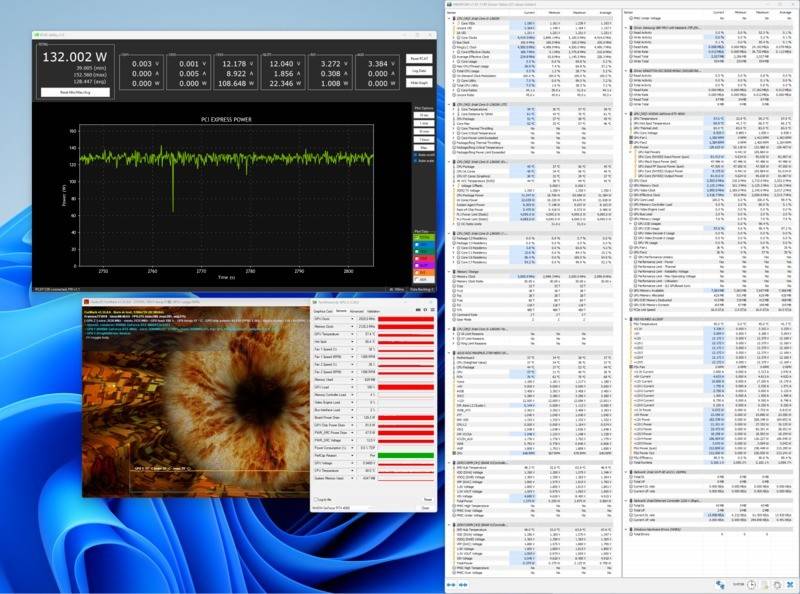Open Hot Spot sensor dropdown in GPU-Z
The height and width of the screenshot is (594, 800).
352,341
